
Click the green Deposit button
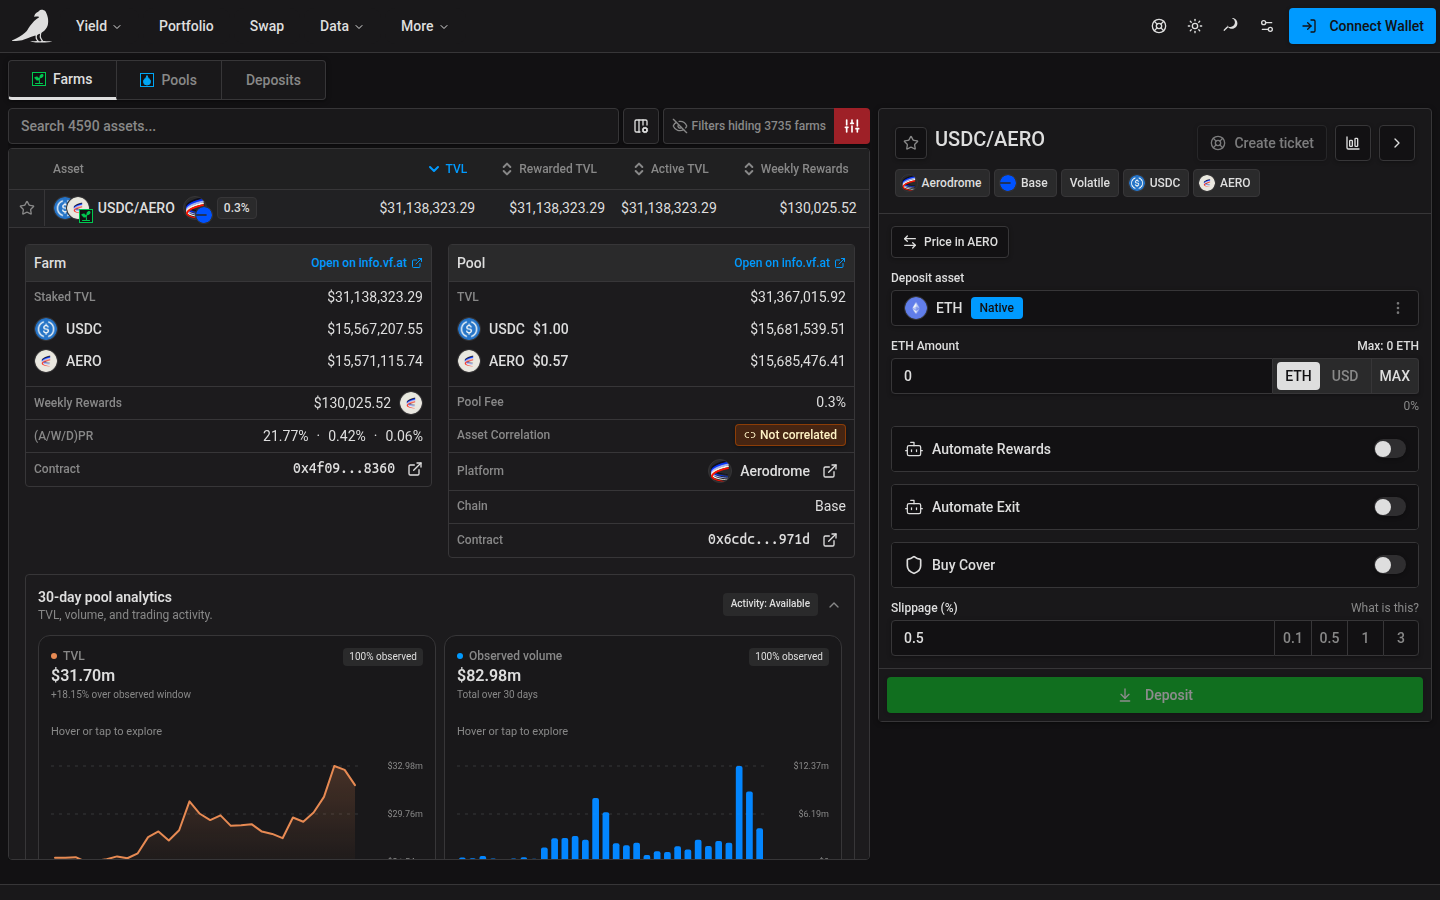pyautogui.click(x=1155, y=695)
